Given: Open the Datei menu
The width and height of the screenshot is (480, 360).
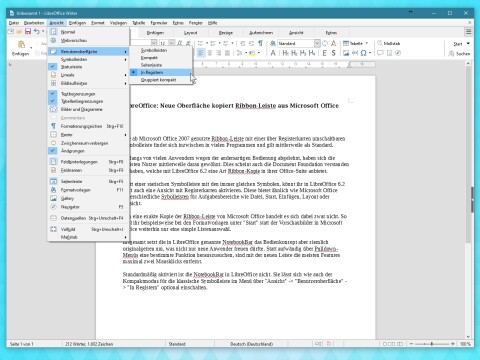Looking at the screenshot, I should click(x=14, y=23).
